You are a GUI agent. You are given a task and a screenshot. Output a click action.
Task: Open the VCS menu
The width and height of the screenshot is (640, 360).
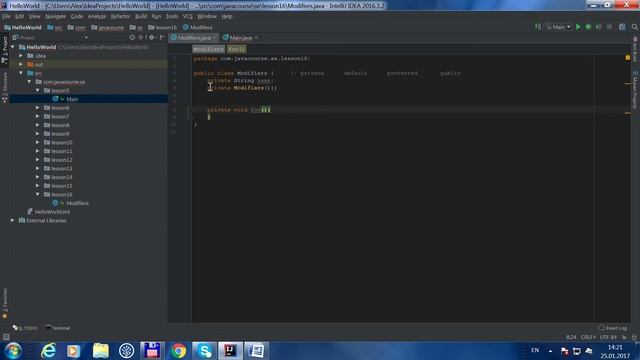point(187,16)
